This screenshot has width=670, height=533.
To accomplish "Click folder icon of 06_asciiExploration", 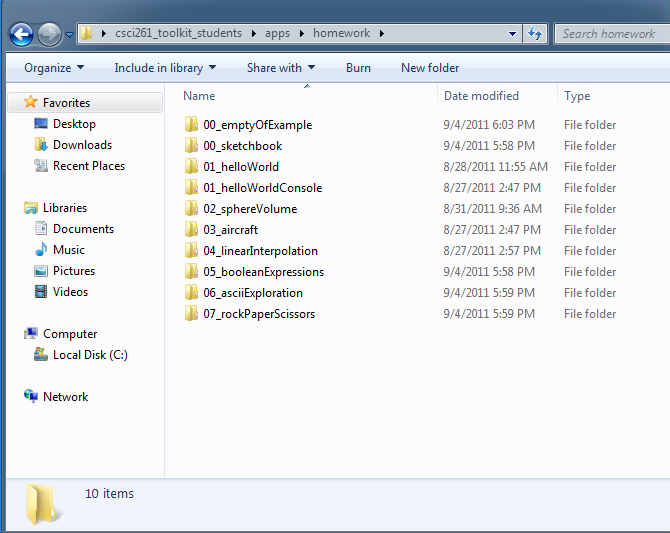I will (191, 292).
